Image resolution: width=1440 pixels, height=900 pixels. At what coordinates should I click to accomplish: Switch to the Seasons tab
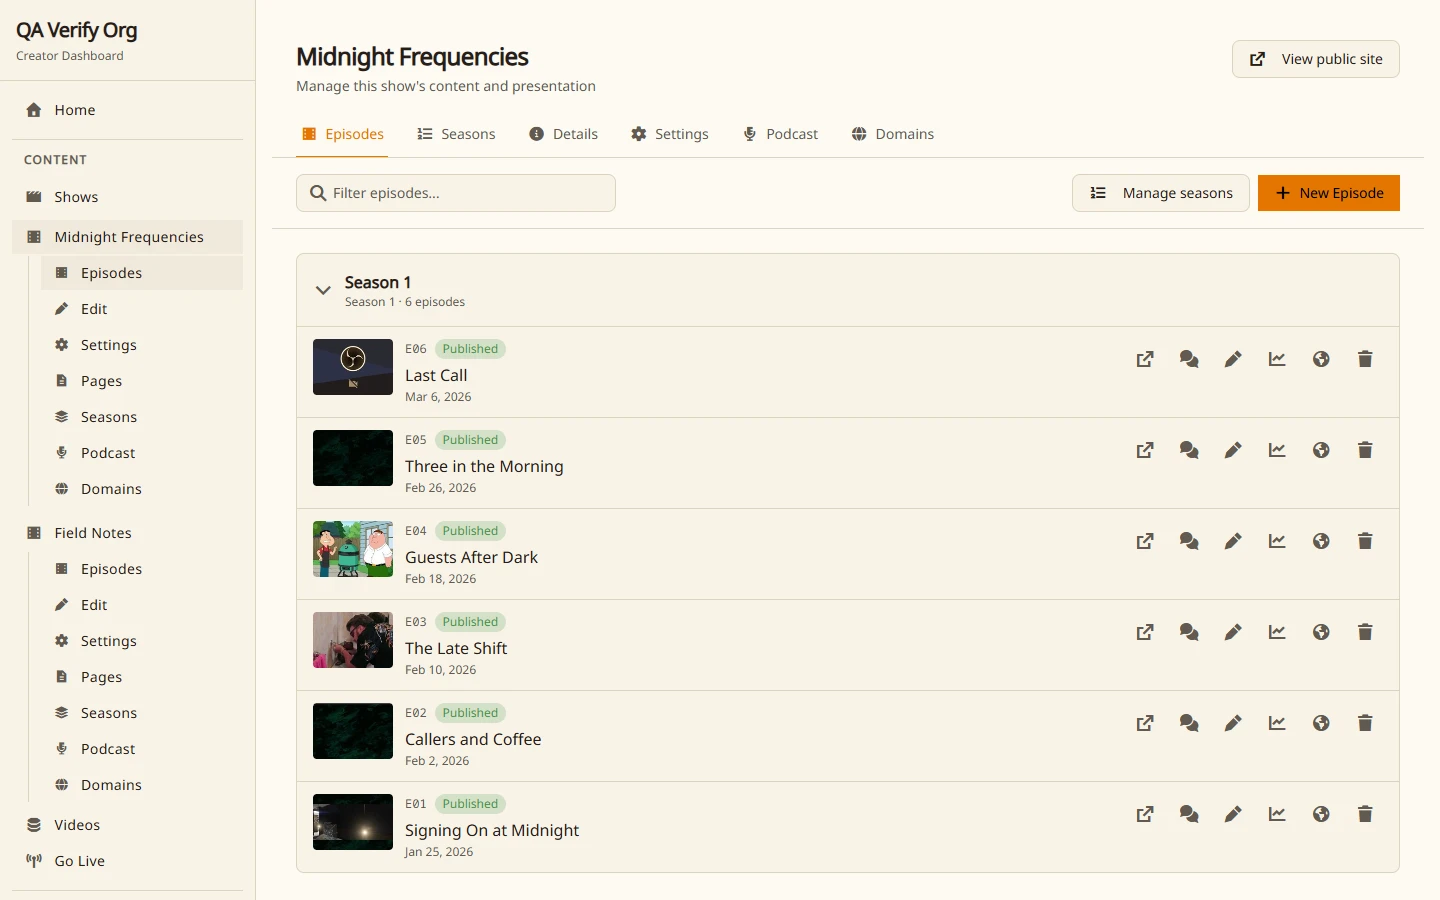pyautogui.click(x=456, y=134)
